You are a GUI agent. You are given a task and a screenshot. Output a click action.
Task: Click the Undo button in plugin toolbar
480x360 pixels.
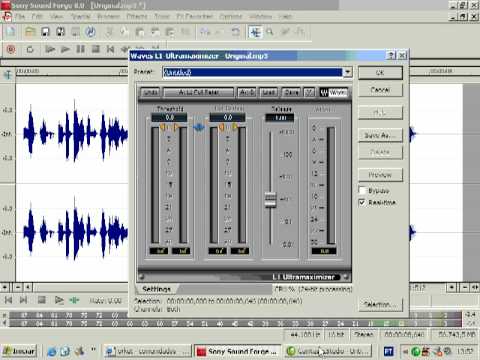[x=150, y=92]
